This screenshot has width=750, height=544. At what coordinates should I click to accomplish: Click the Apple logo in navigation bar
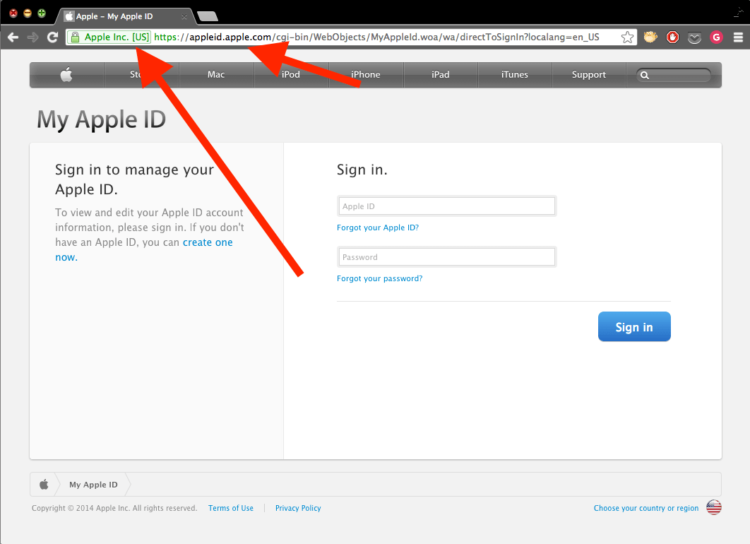pyautogui.click(x=66, y=75)
